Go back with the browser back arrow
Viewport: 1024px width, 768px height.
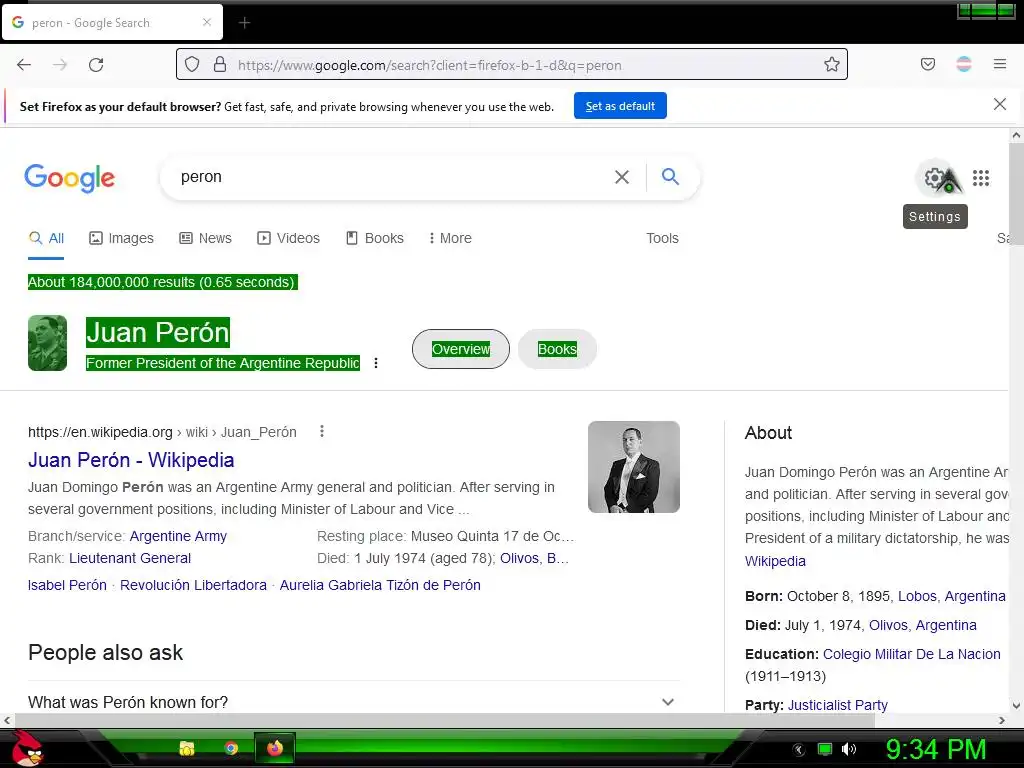tap(24, 65)
